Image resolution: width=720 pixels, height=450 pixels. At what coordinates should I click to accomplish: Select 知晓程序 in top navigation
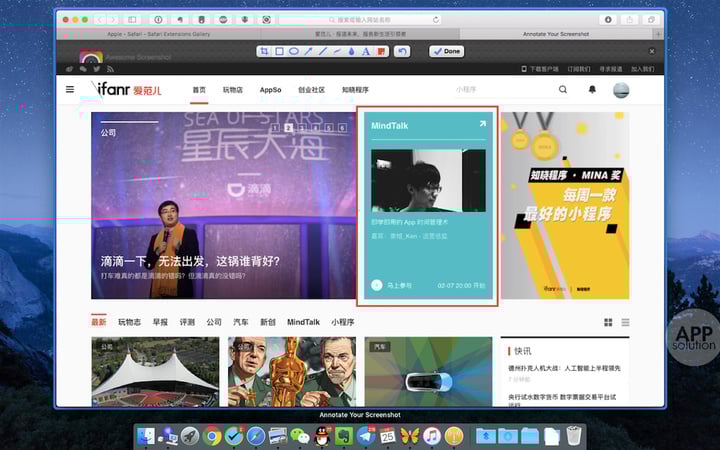click(x=355, y=90)
